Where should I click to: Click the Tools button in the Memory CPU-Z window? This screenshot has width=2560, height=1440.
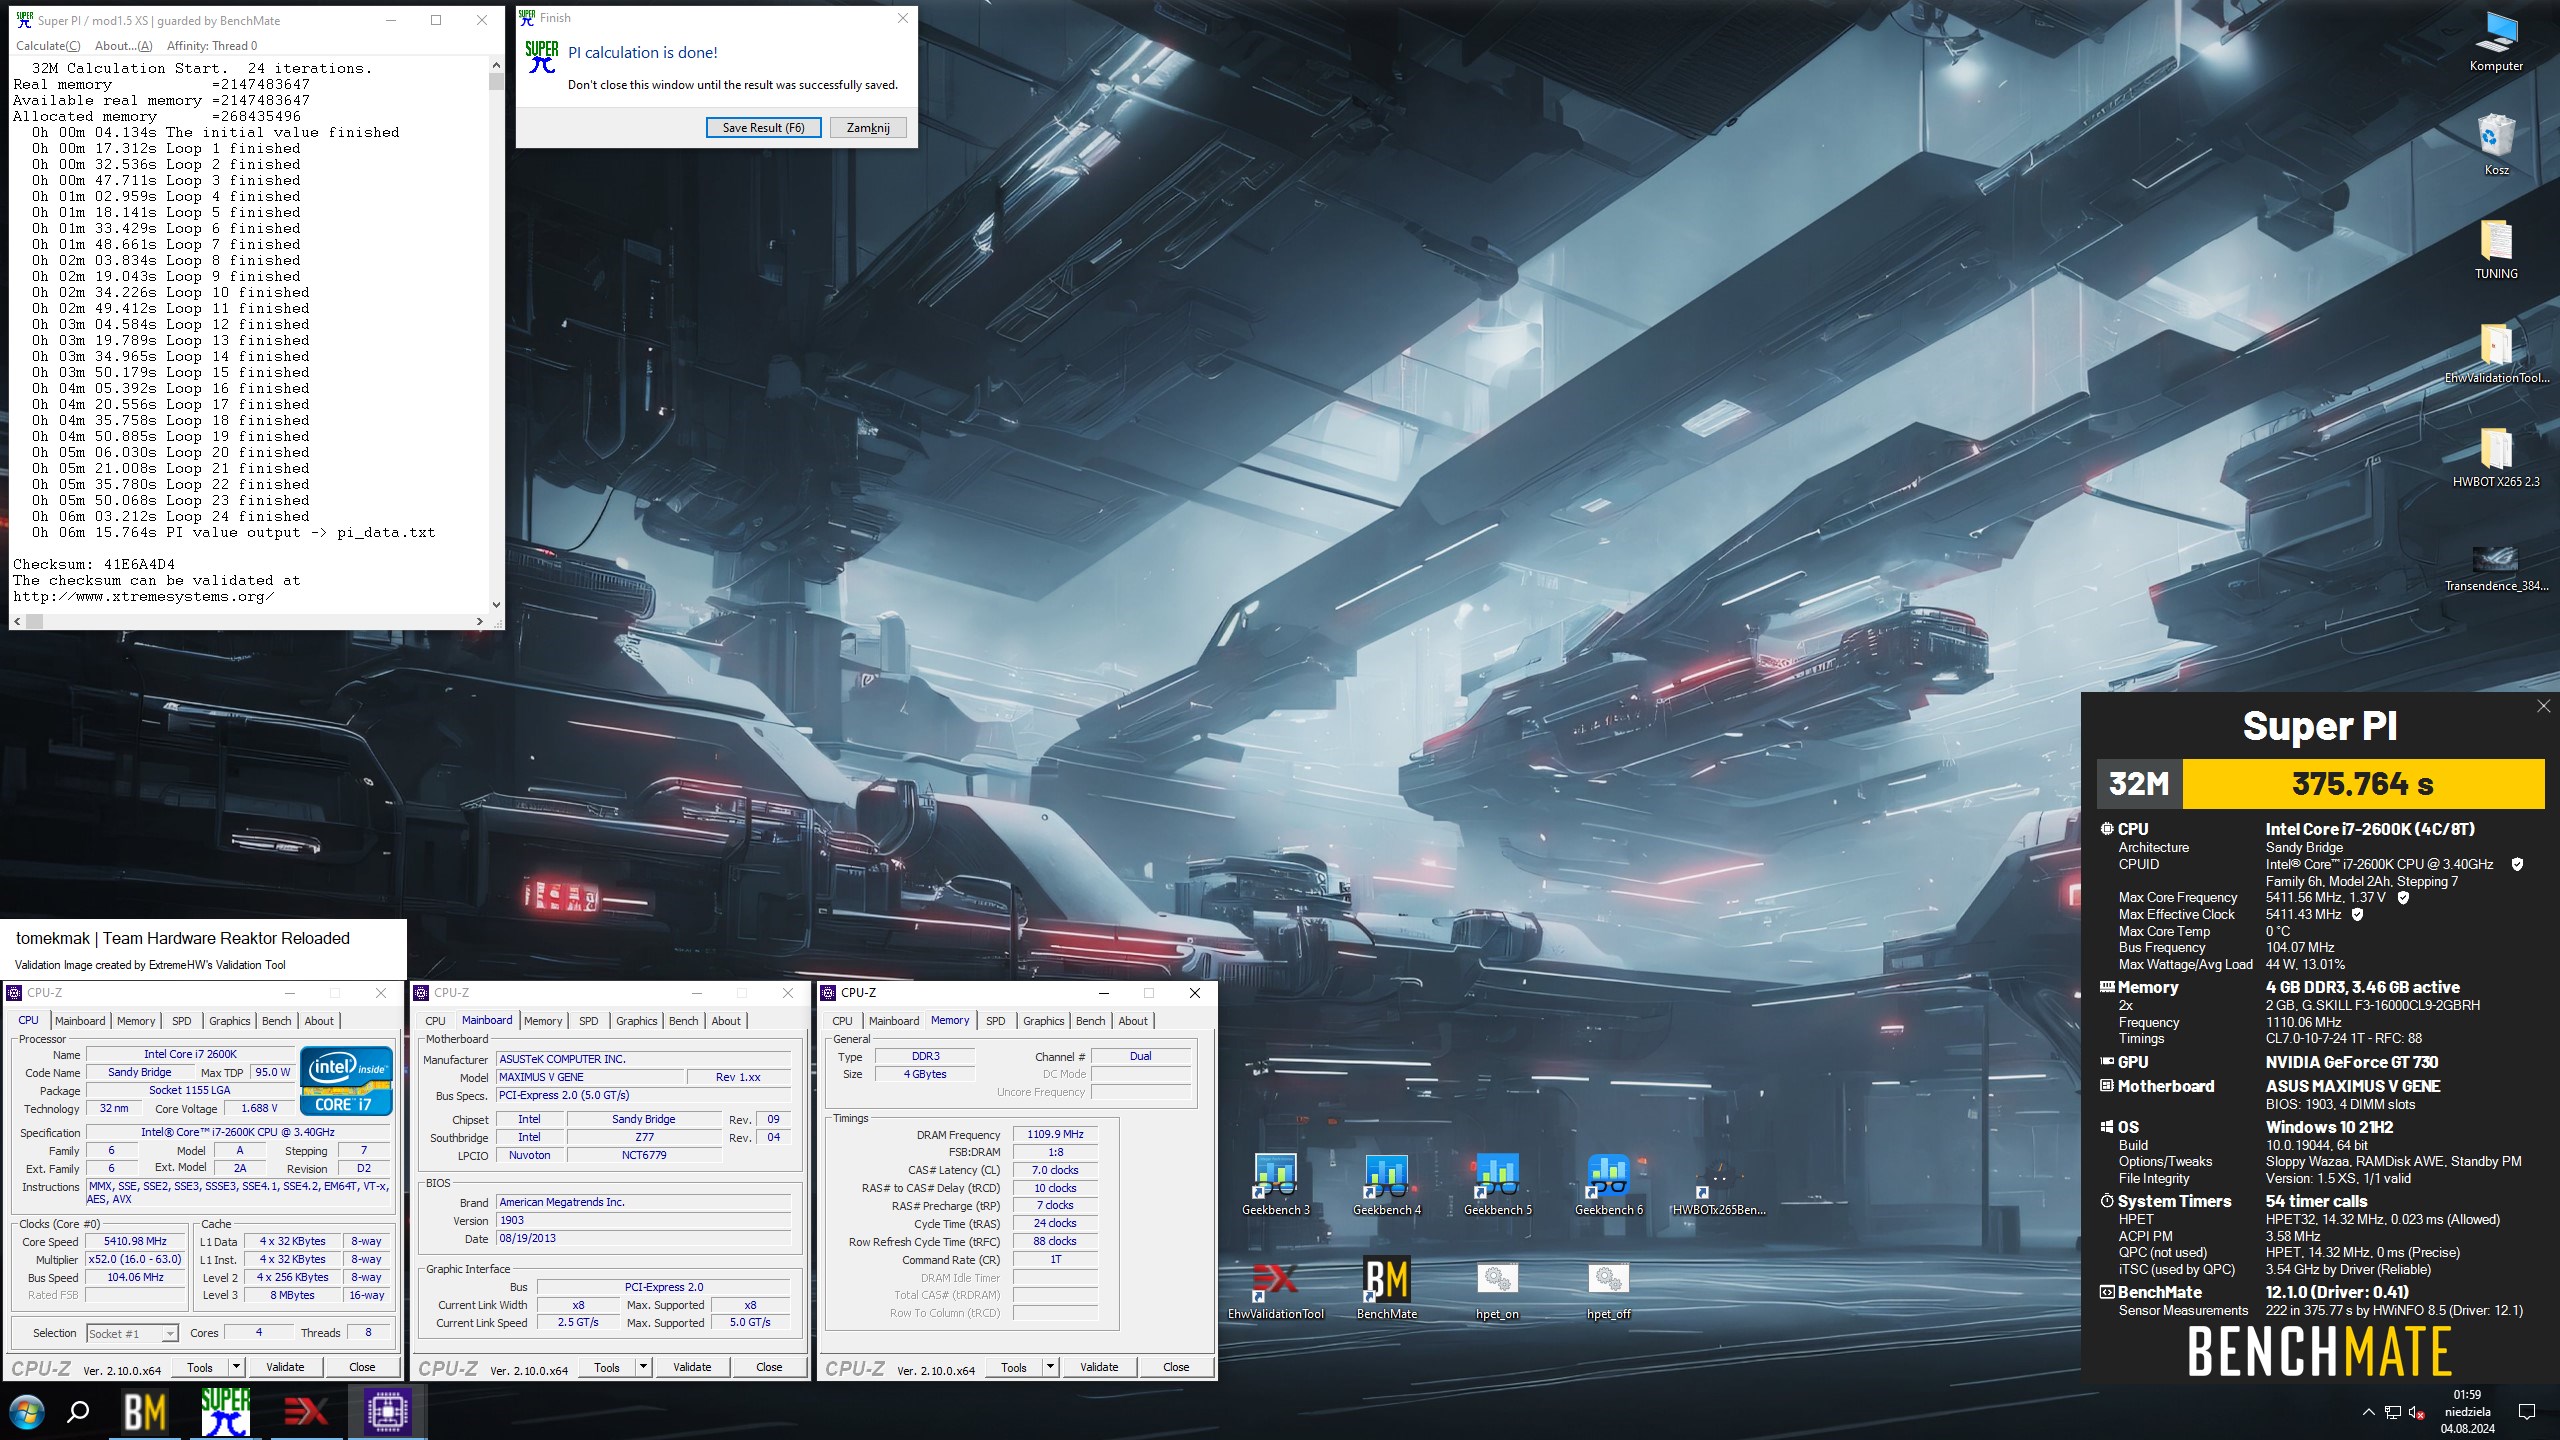pyautogui.click(x=1013, y=1366)
